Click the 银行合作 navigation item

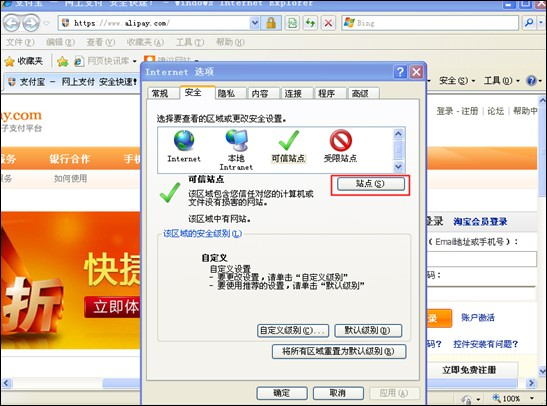tap(70, 159)
